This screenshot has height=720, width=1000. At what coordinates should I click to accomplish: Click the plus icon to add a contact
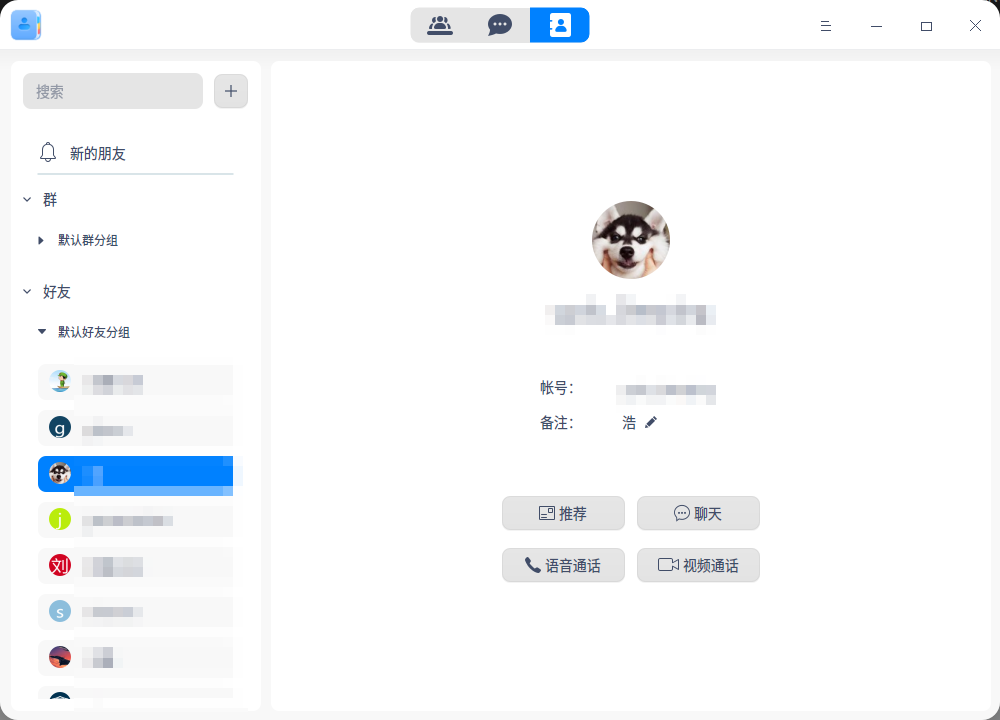(x=230, y=90)
